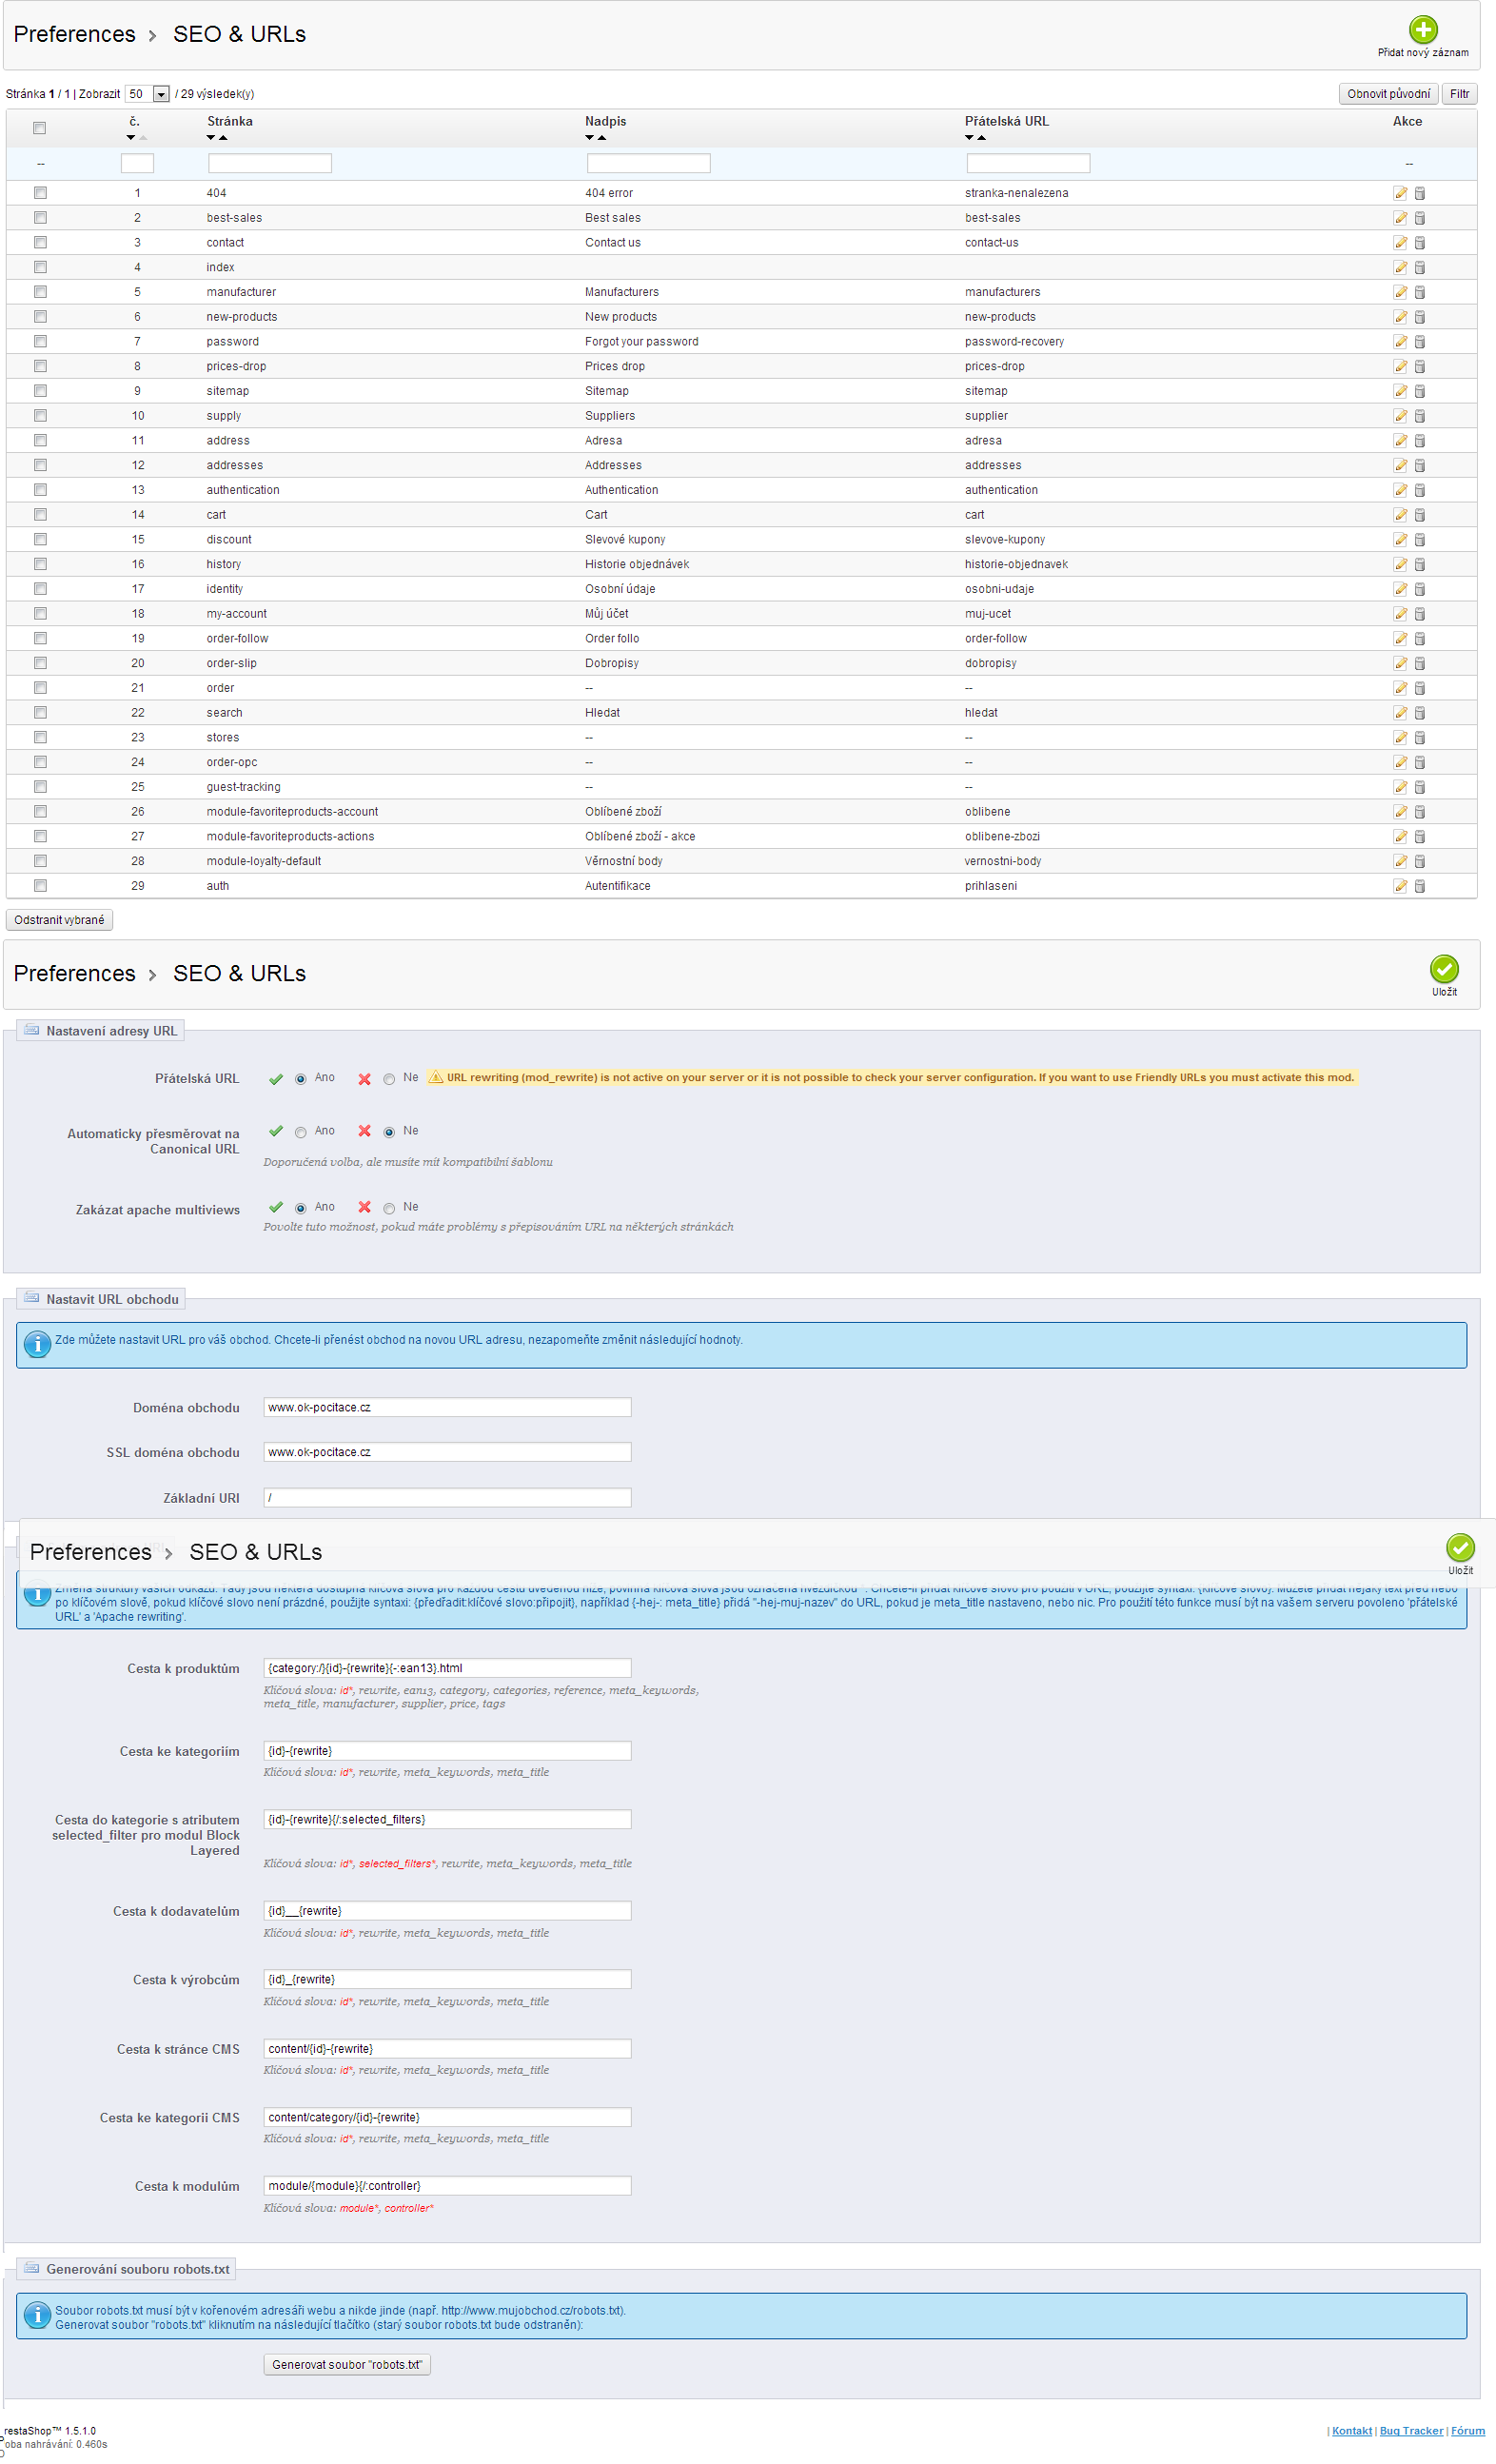The width and height of the screenshot is (1496, 2464).
Task: Delete the stores row
Action: pos(1420,738)
